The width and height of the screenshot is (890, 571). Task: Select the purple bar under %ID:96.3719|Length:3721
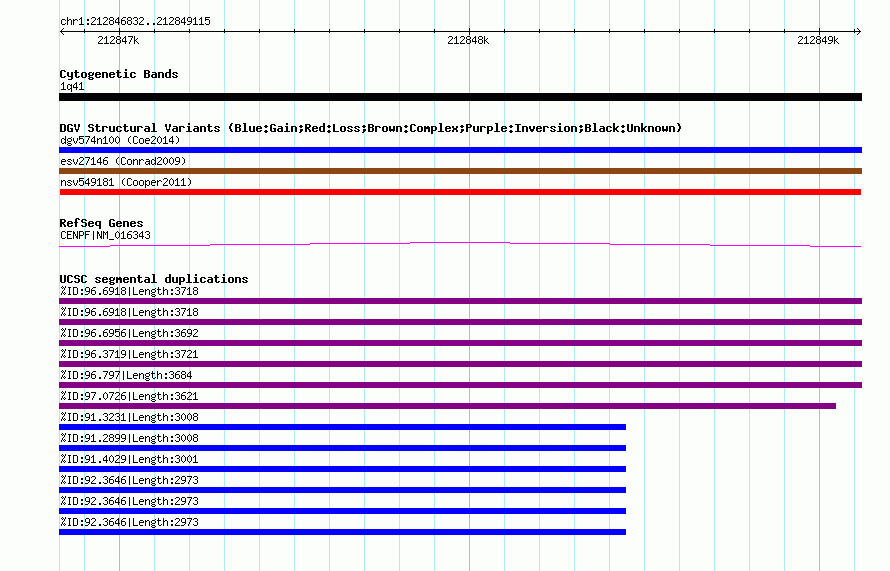pyautogui.click(x=460, y=364)
